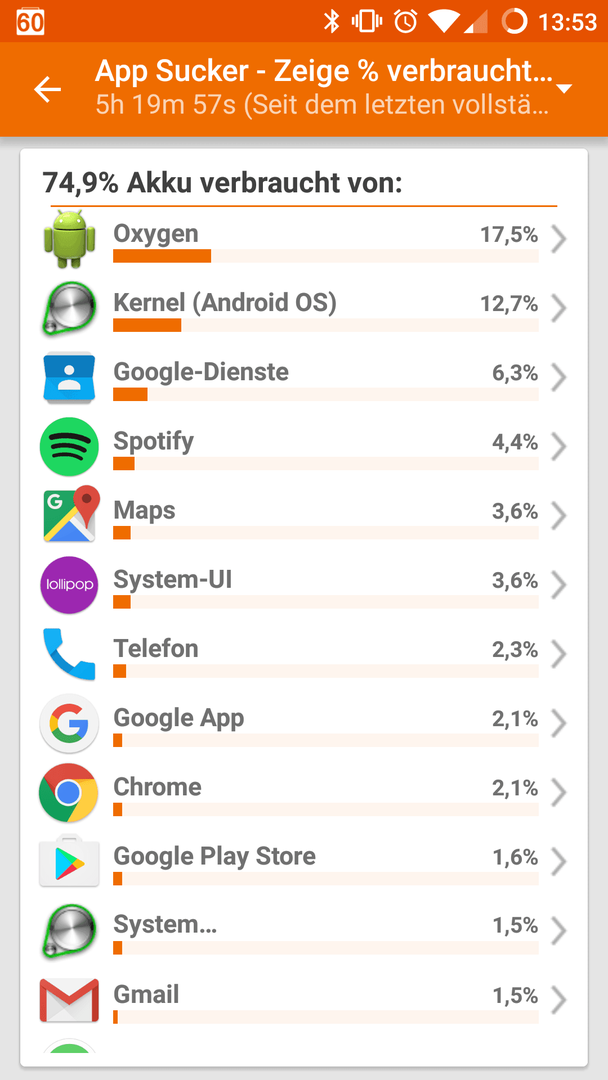
Task: Tap the blue Telefon phone icon
Action: tap(69, 654)
